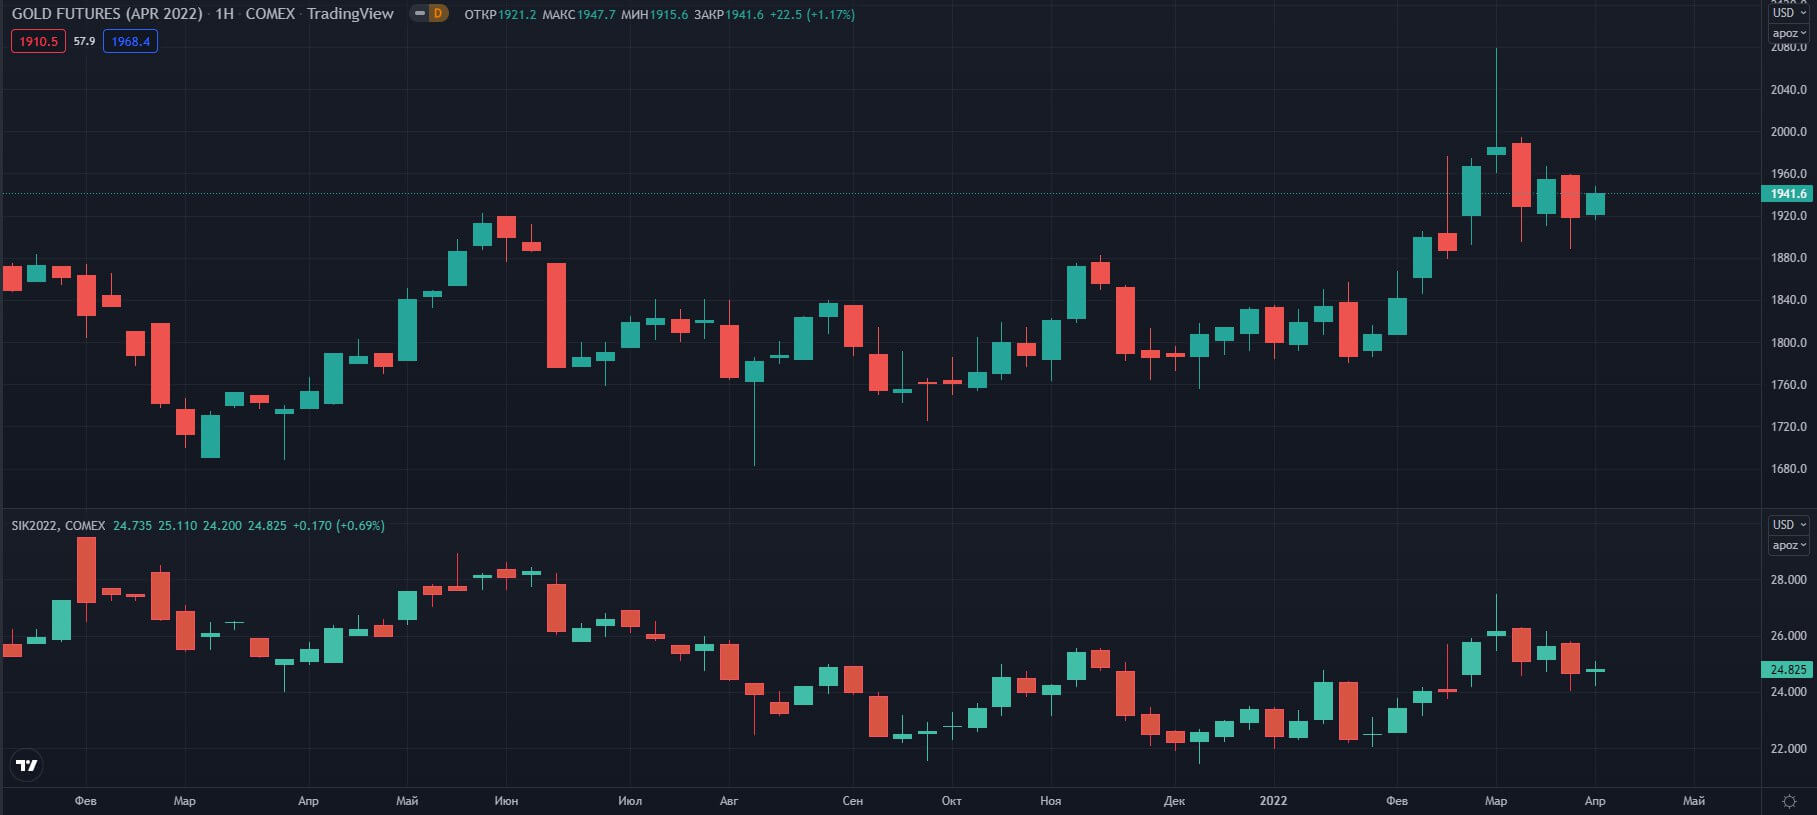Click the Июн label on time axis
The image size is (1817, 815).
click(506, 801)
